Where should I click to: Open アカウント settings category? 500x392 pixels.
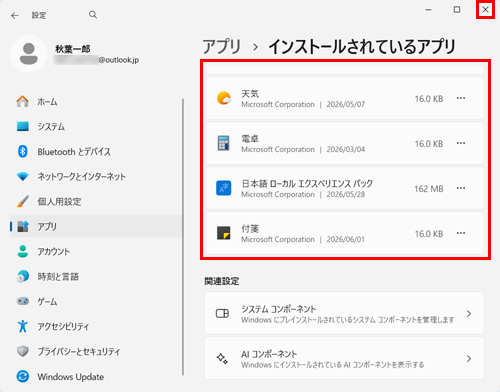[96, 251]
